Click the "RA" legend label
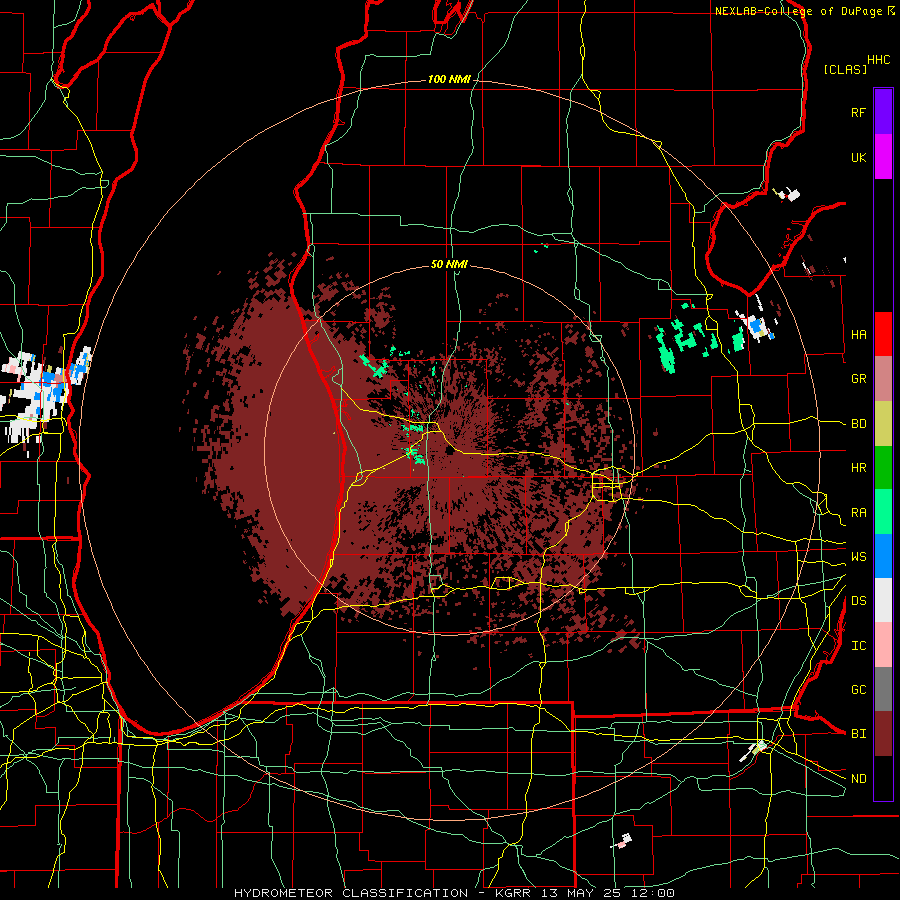This screenshot has width=900, height=900. tap(859, 513)
